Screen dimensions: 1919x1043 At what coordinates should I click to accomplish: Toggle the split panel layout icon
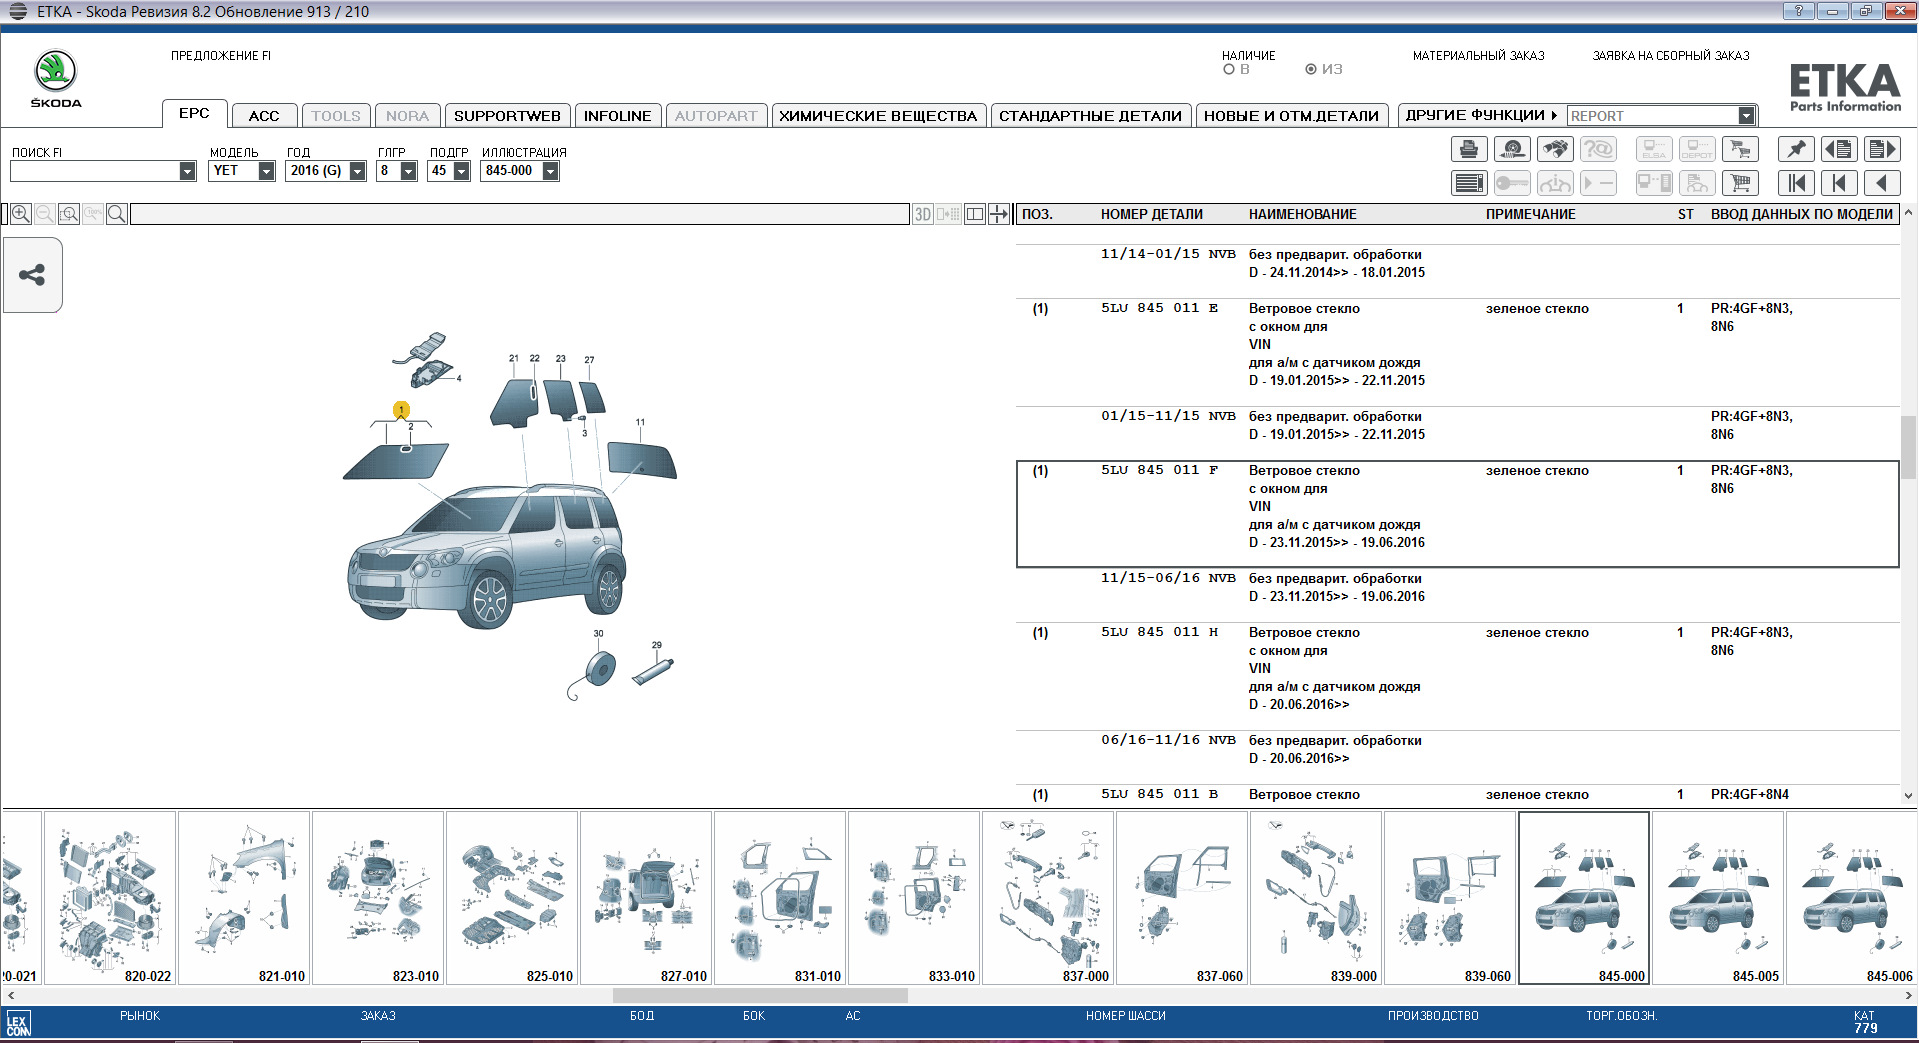pyautogui.click(x=974, y=214)
